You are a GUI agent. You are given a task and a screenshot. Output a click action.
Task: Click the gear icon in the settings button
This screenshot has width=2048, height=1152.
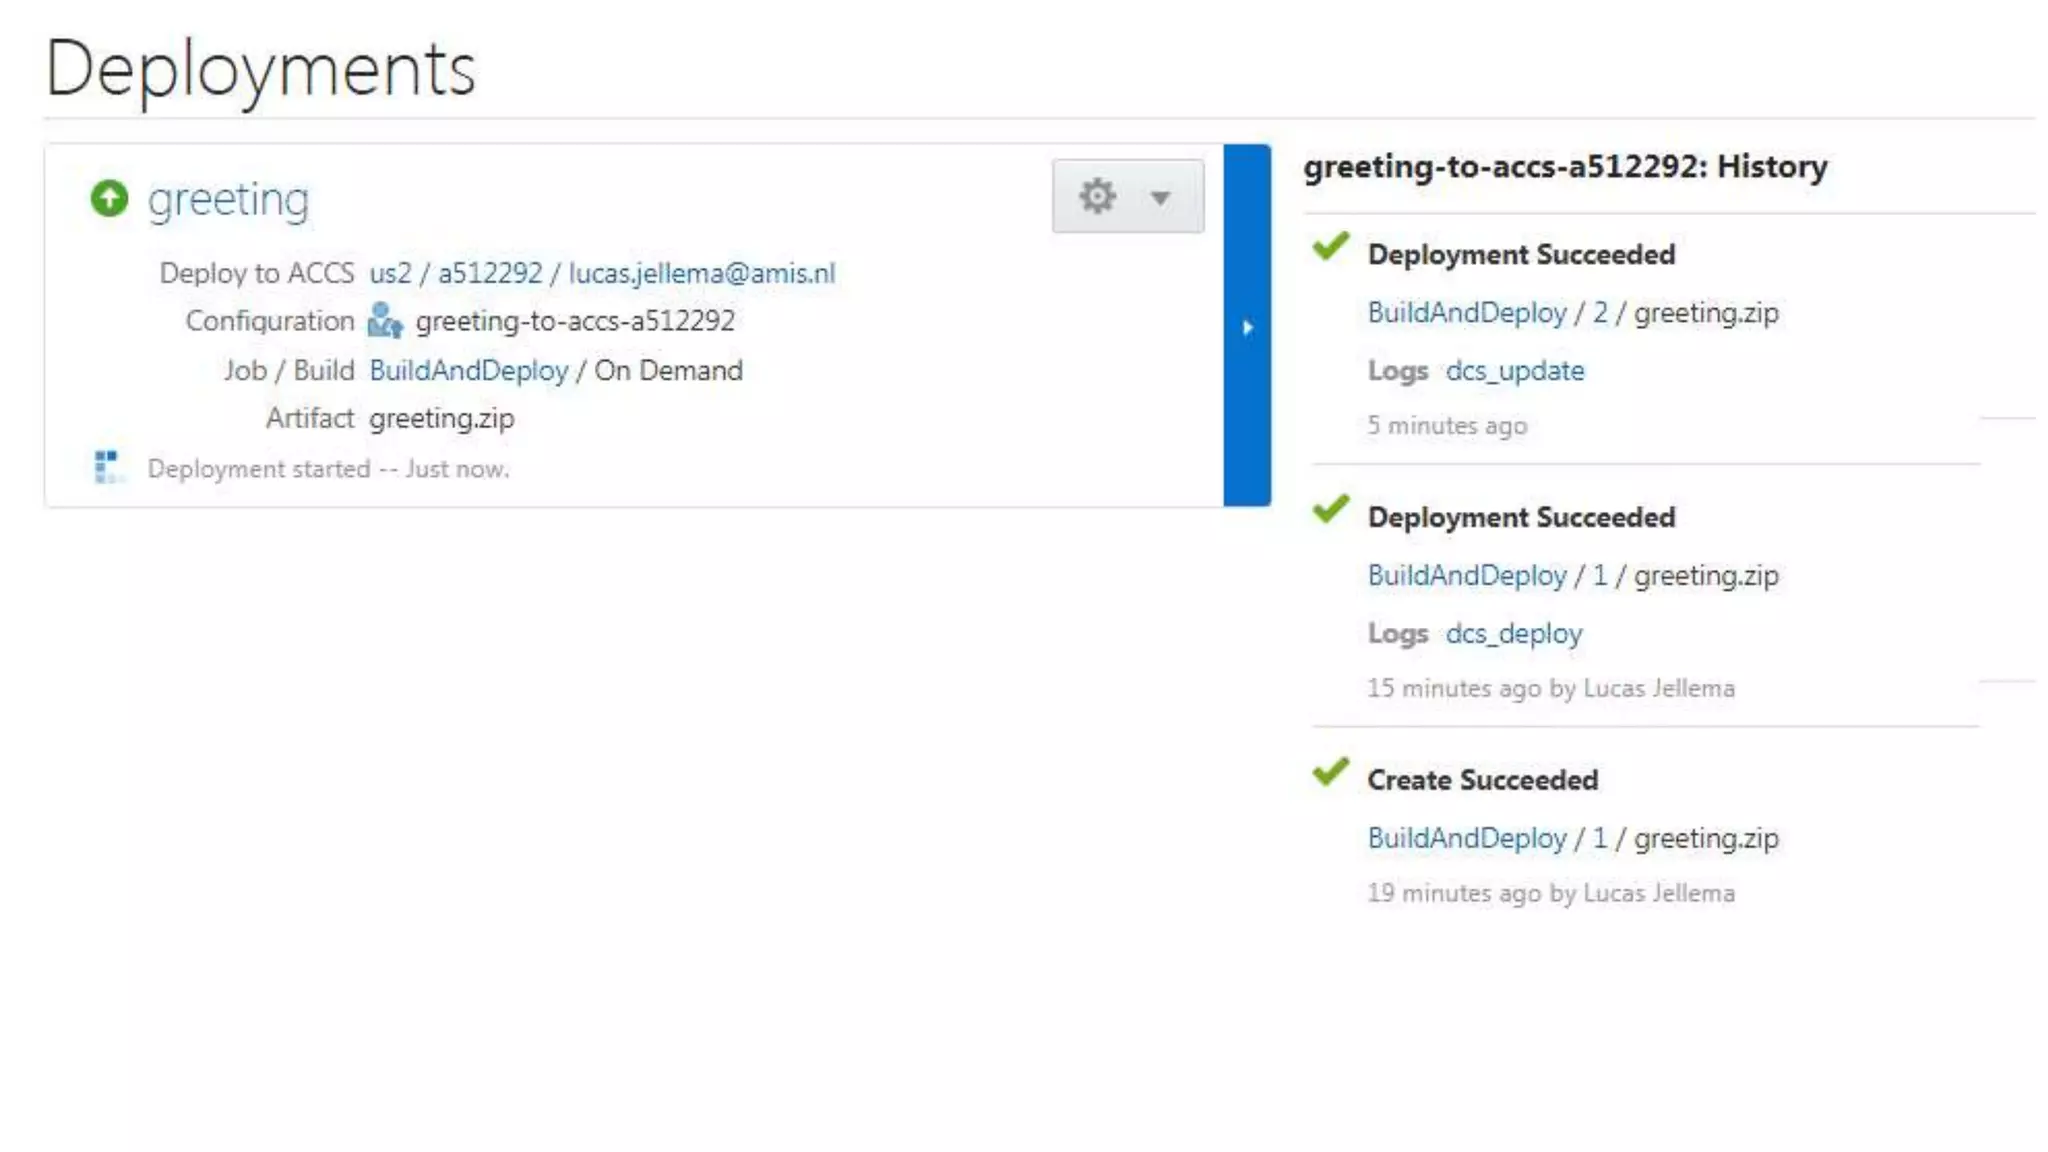coord(1097,196)
